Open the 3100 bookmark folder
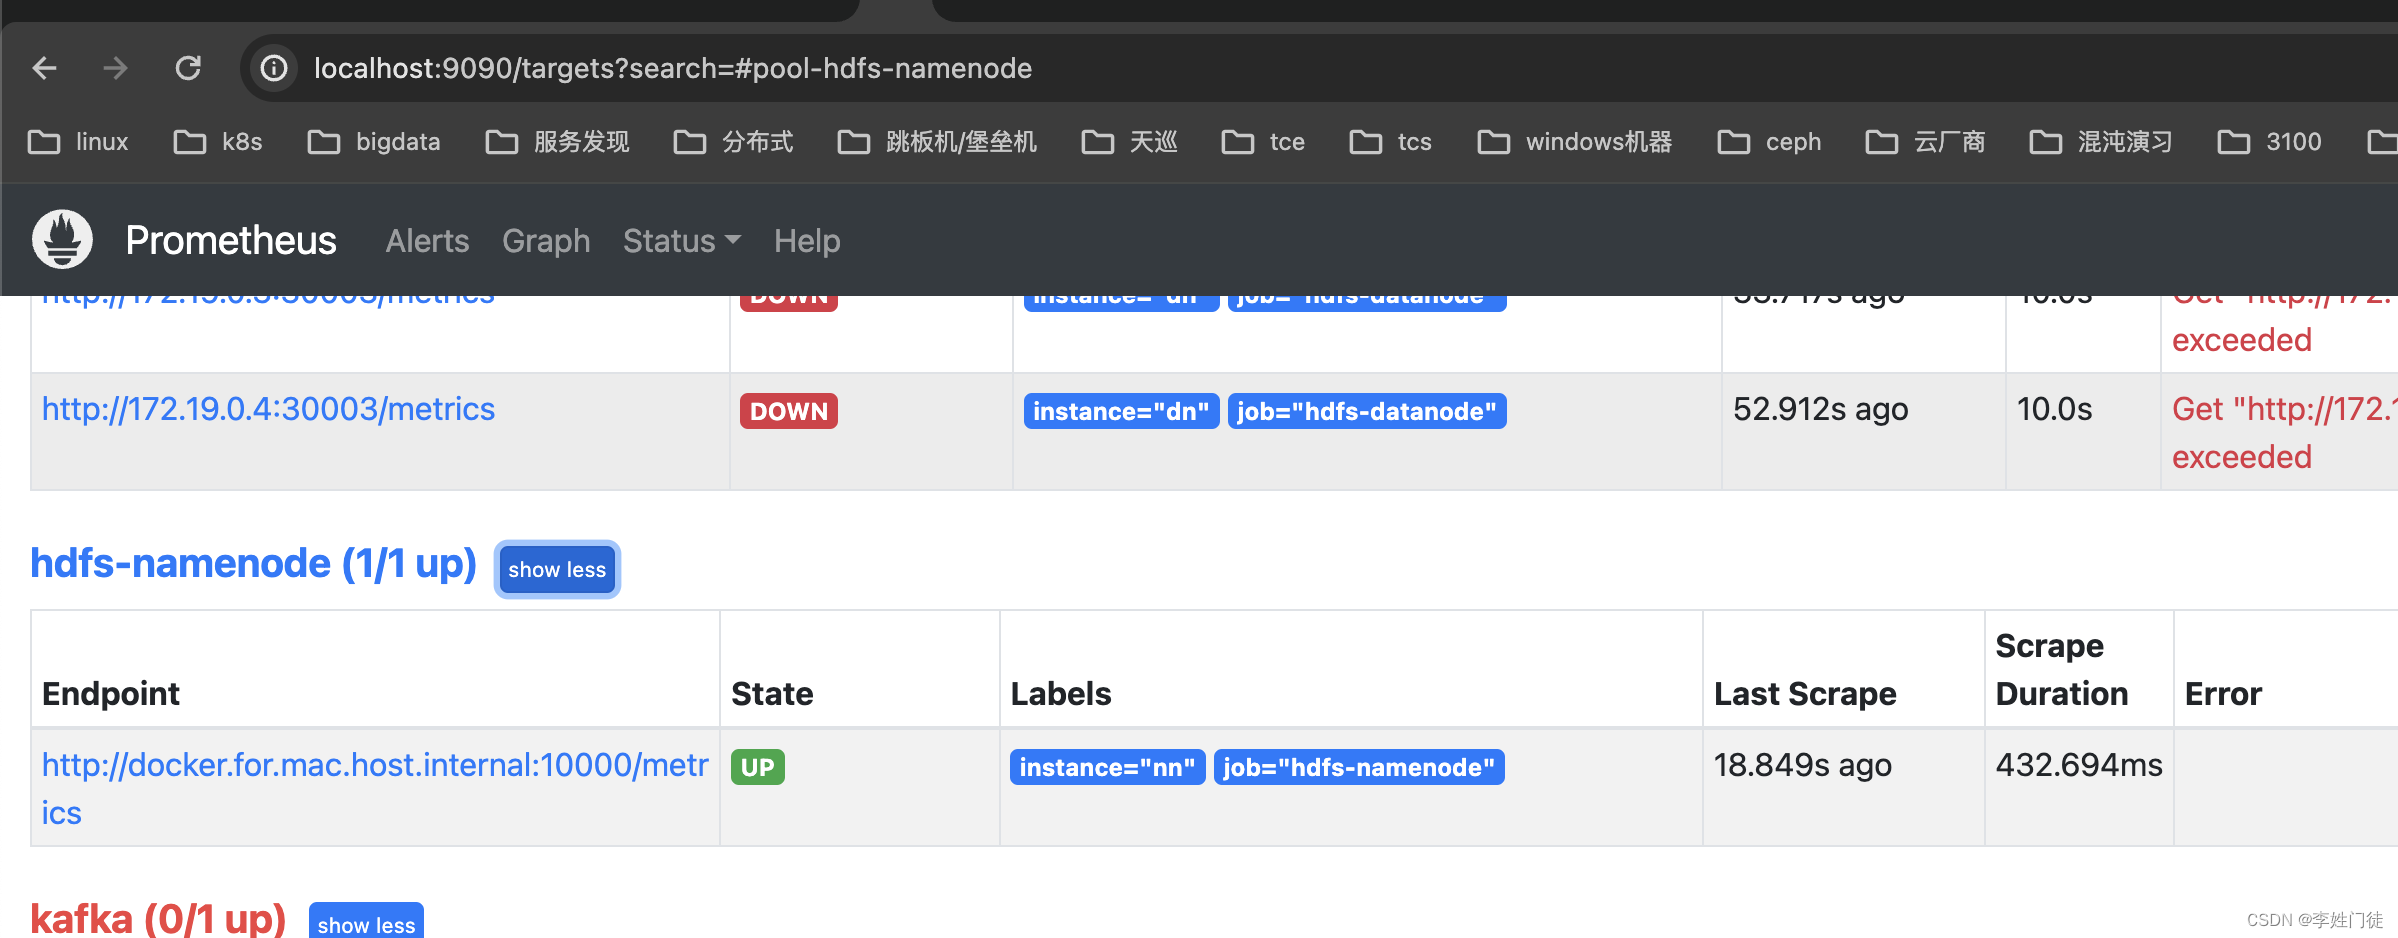The width and height of the screenshot is (2398, 938). pos(2269,142)
